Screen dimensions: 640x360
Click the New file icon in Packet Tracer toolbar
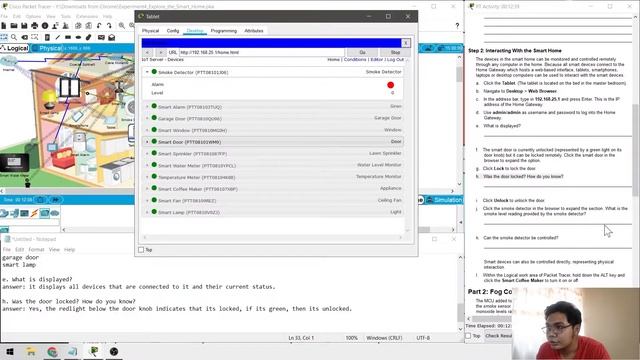[x=4, y=26]
